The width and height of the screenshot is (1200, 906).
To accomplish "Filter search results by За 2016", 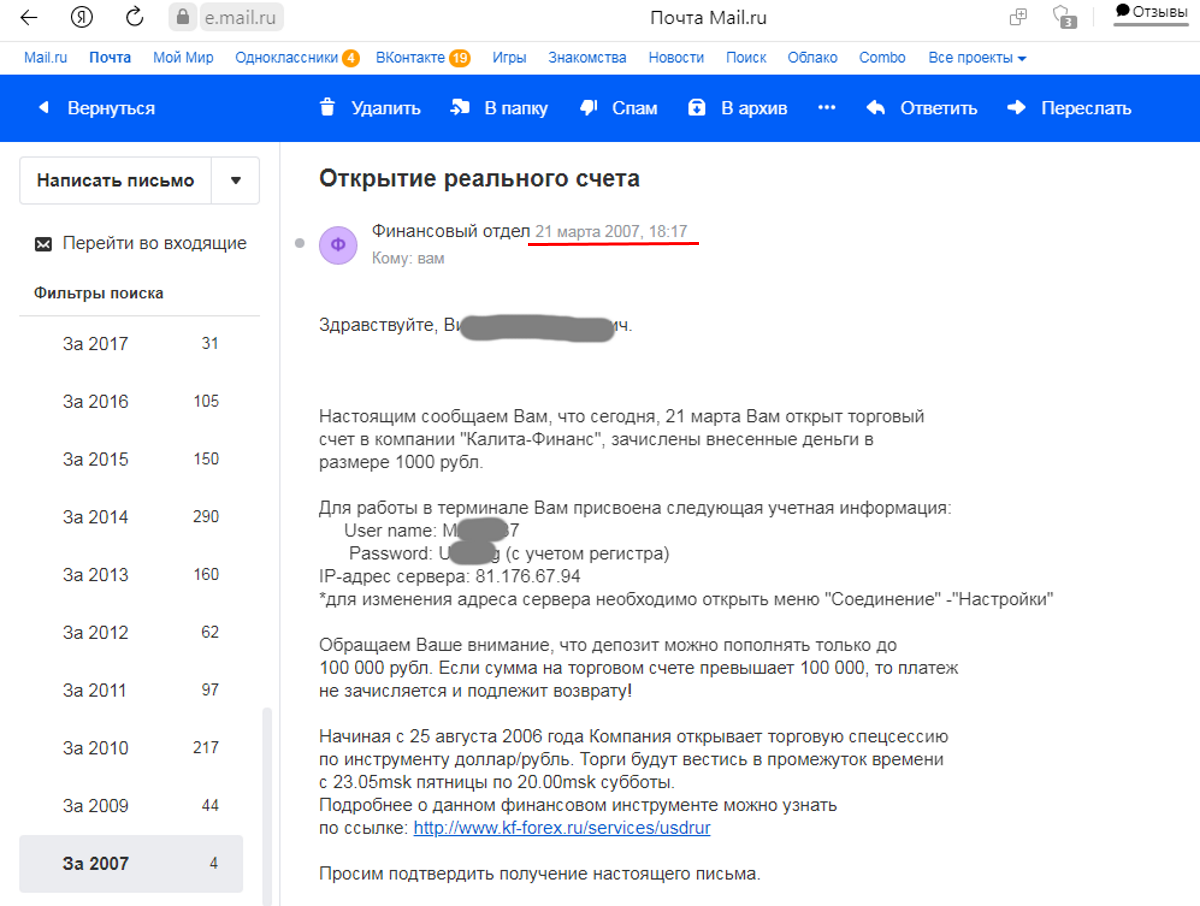I will pos(131,402).
